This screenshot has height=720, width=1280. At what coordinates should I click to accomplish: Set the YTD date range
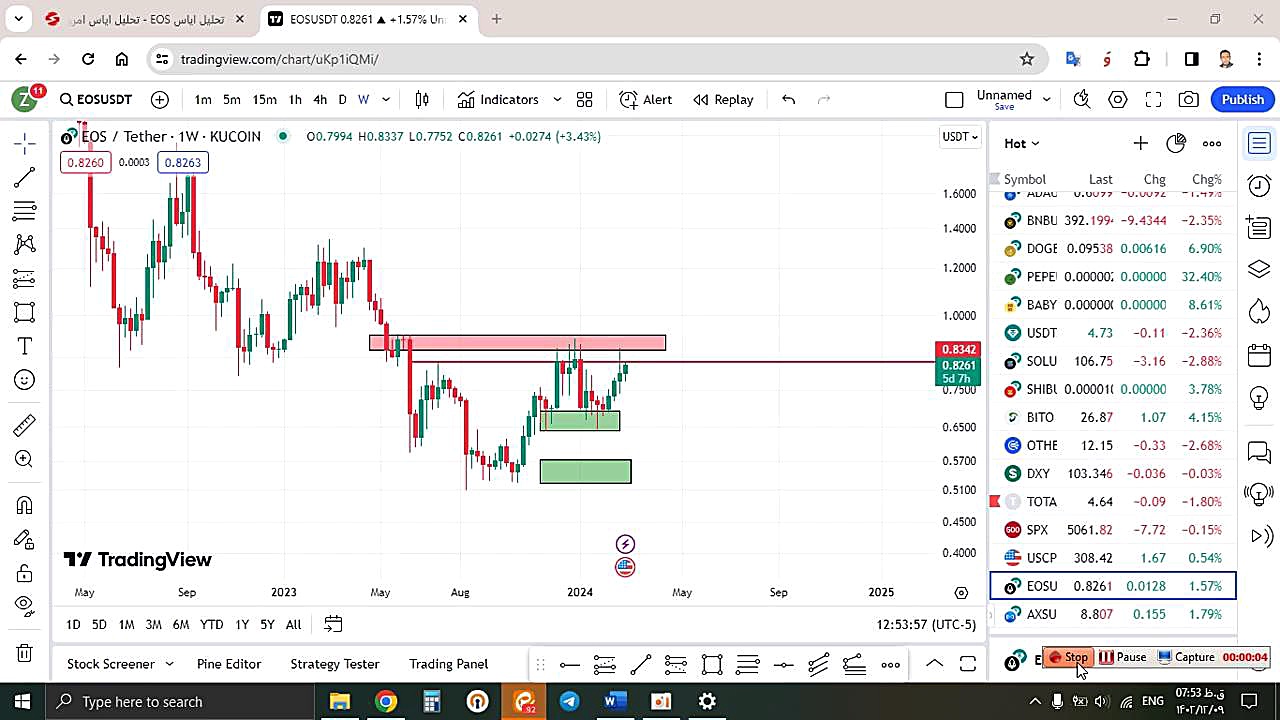click(211, 624)
